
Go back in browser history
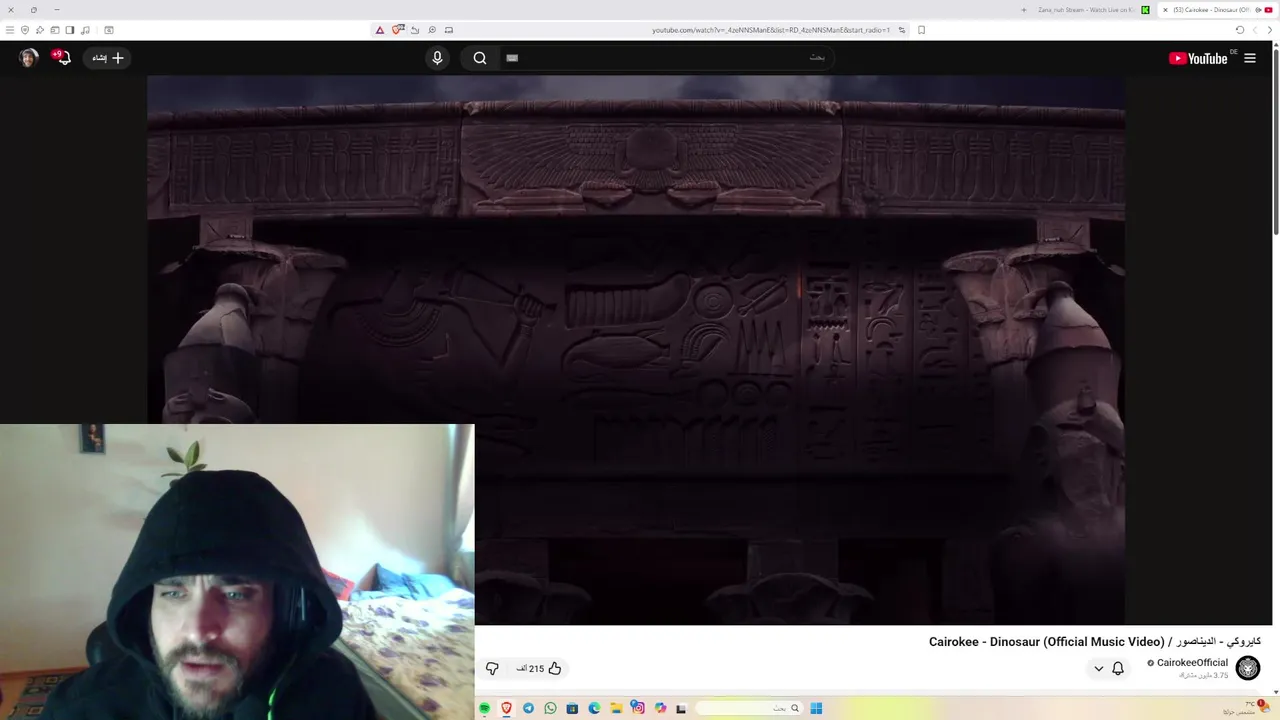1270,30
